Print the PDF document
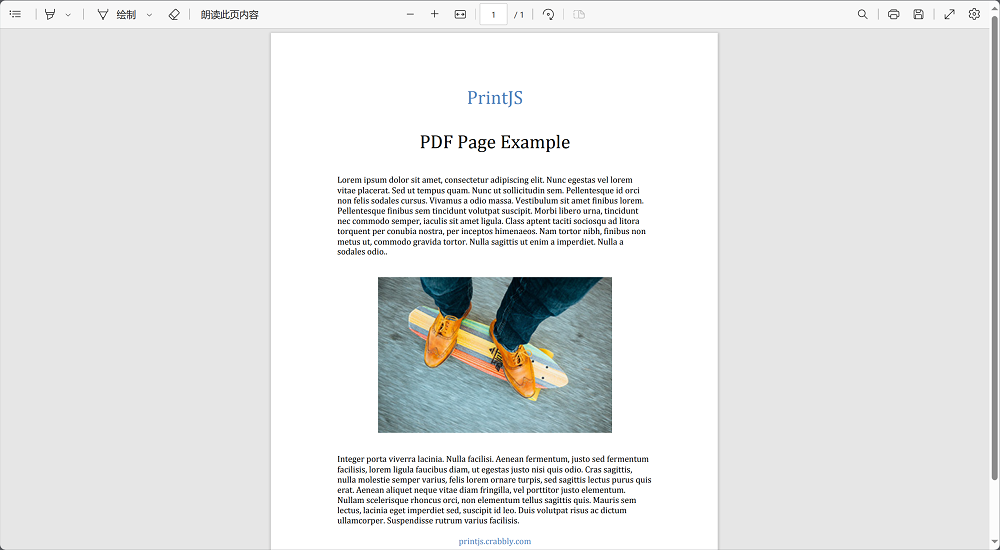Viewport: 1000px width, 550px height. [x=893, y=14]
